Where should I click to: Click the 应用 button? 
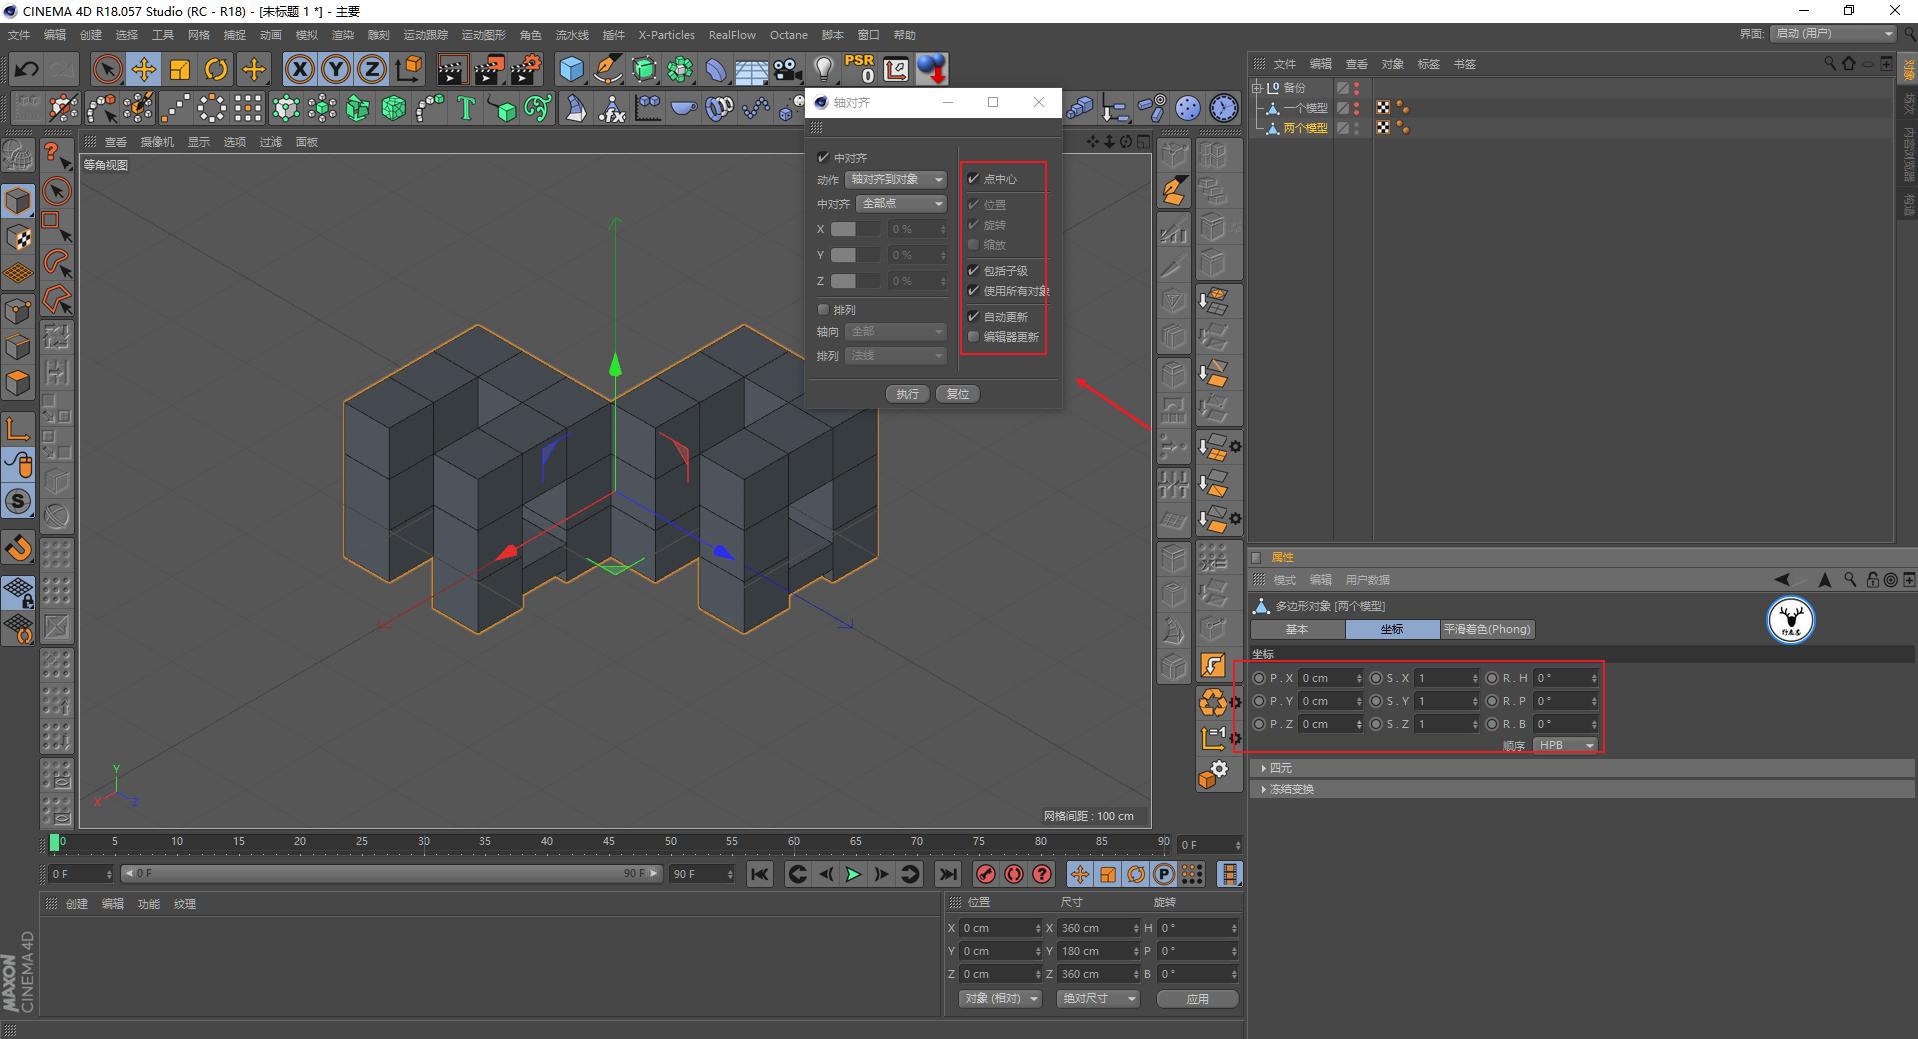point(1197,999)
